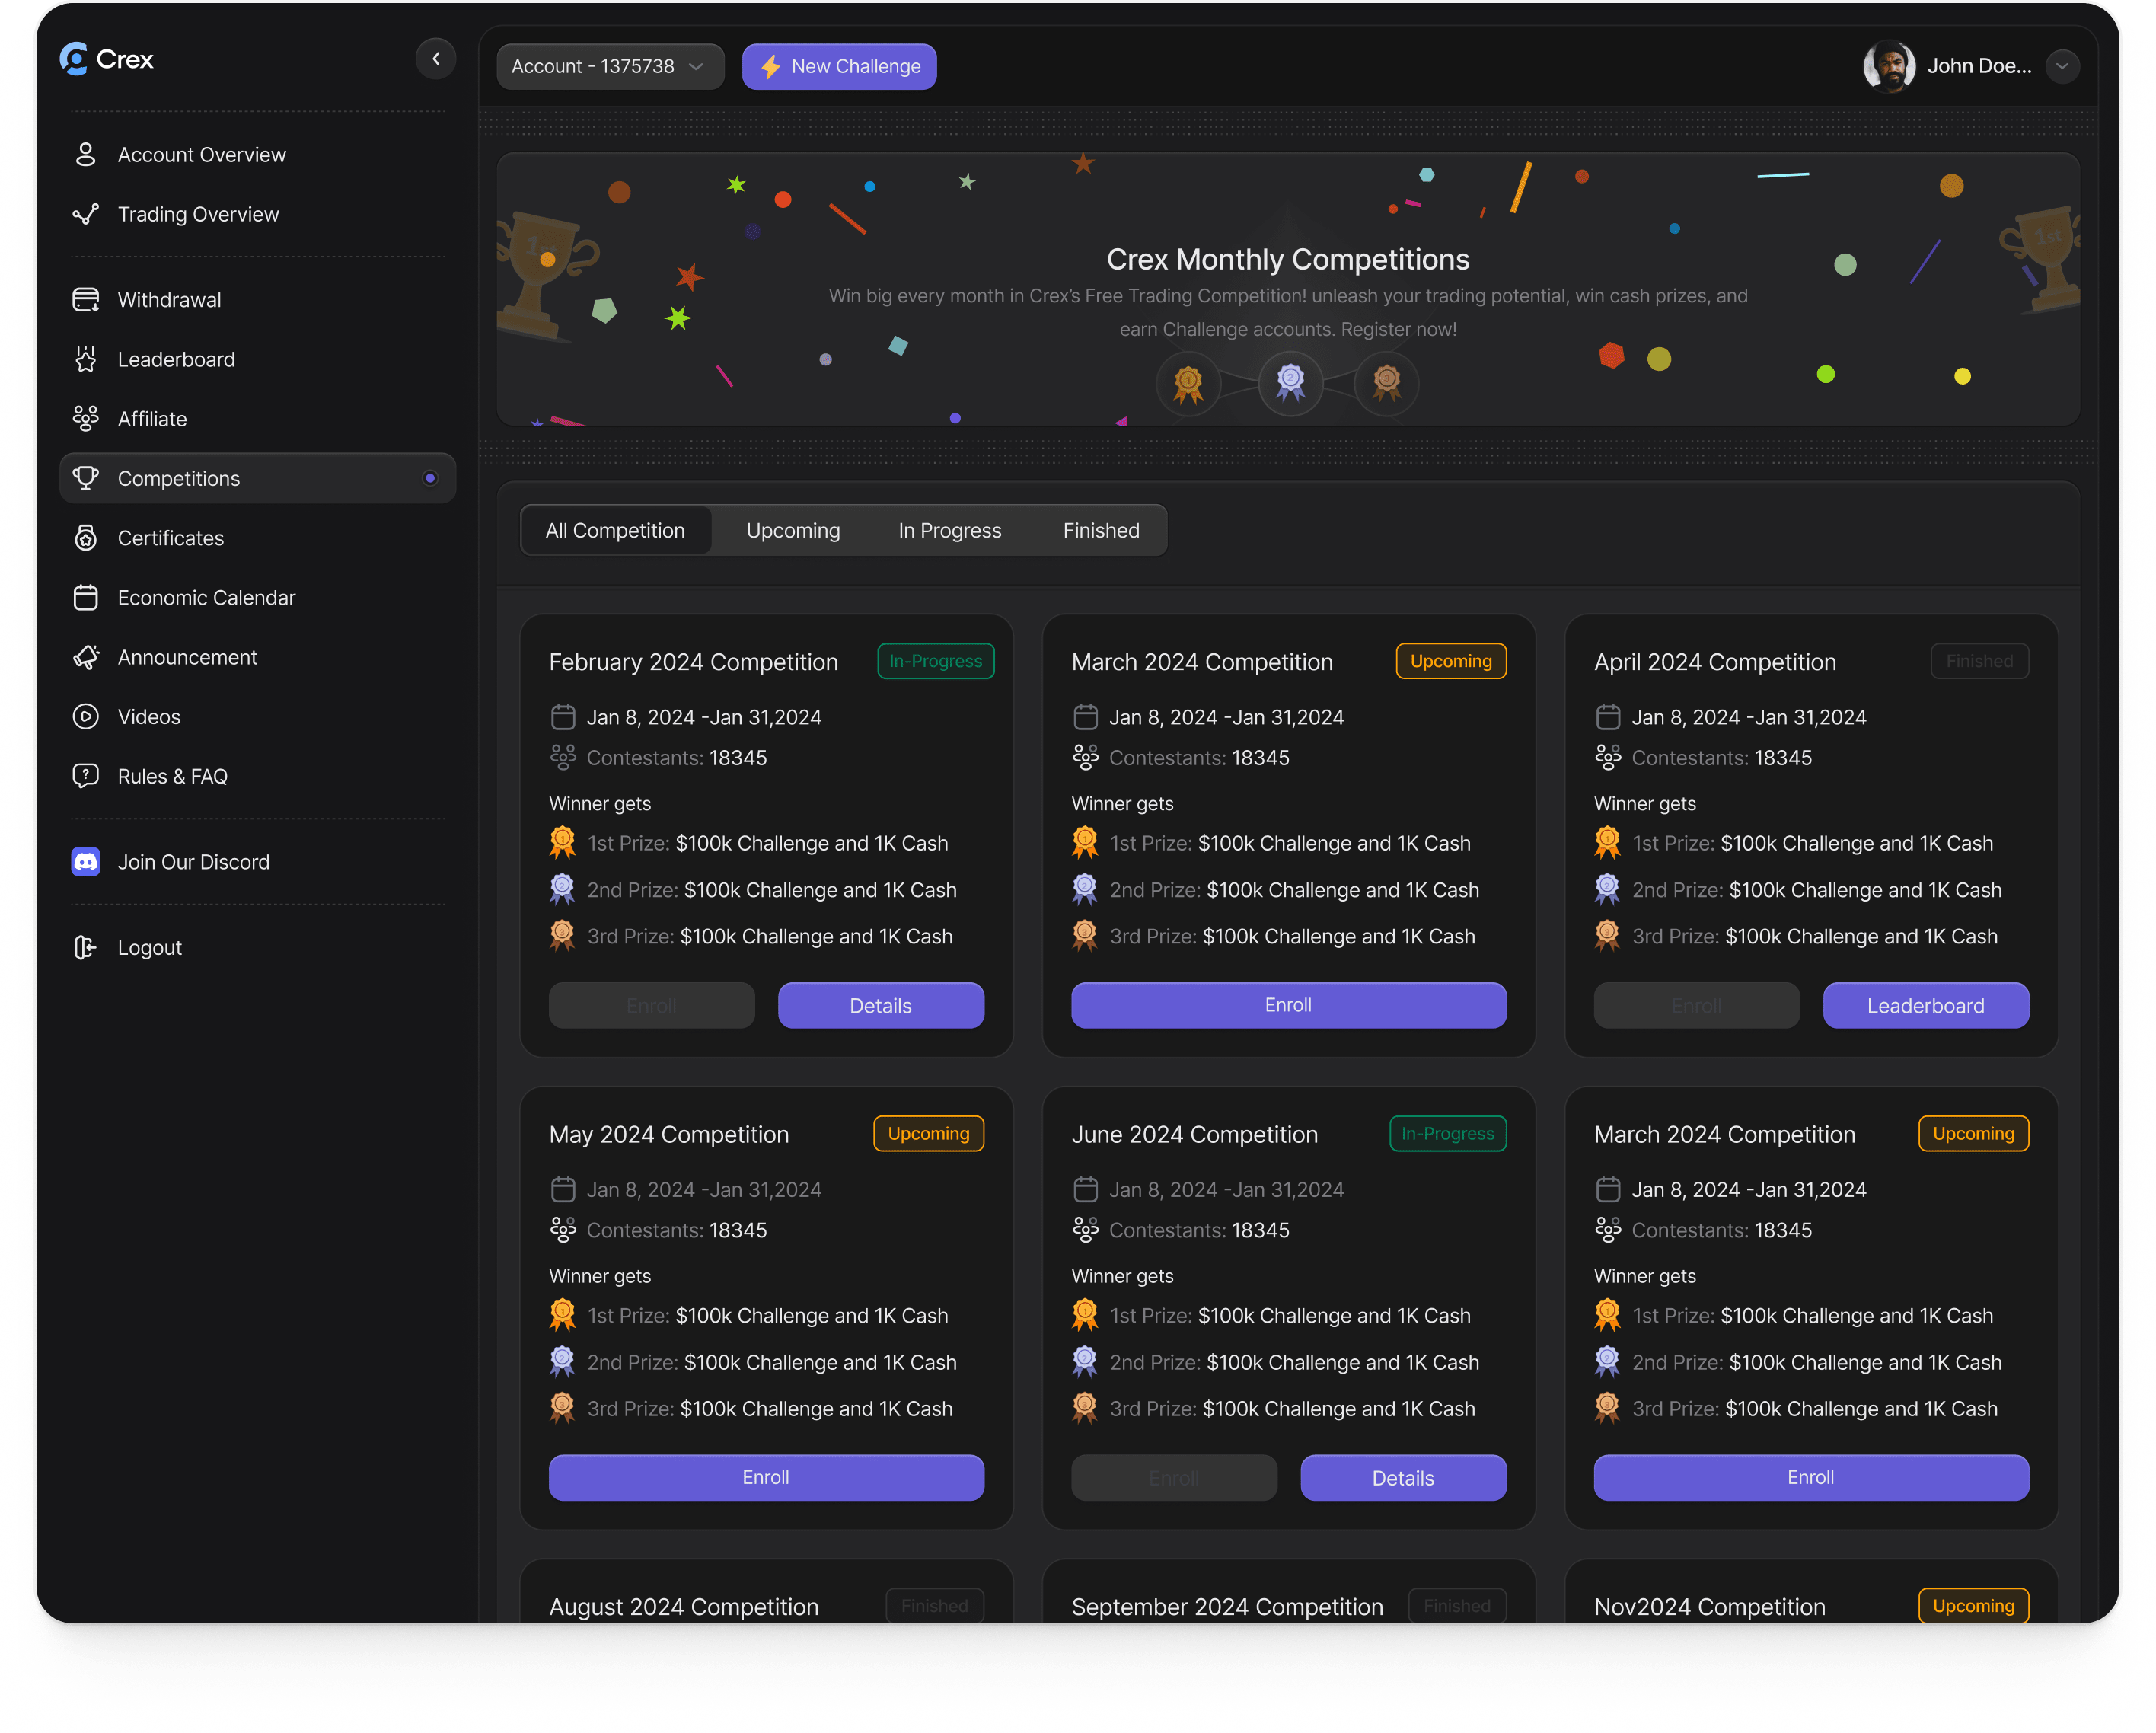Expand the John Doe user menu chevron
Screen dimensions: 2156x1733
click(2062, 66)
